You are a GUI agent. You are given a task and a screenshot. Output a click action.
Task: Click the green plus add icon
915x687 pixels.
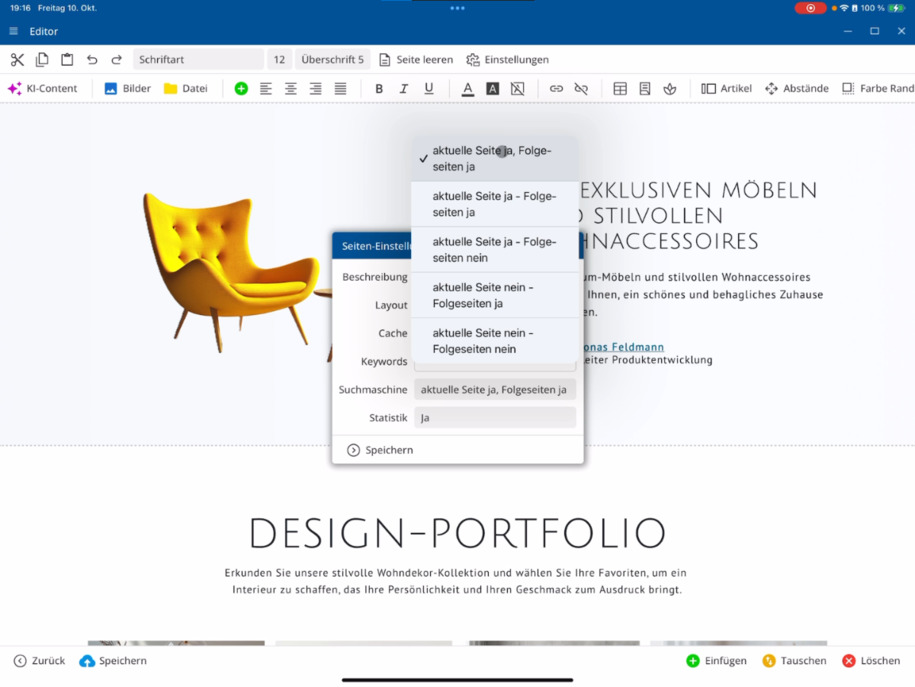pyautogui.click(x=241, y=88)
